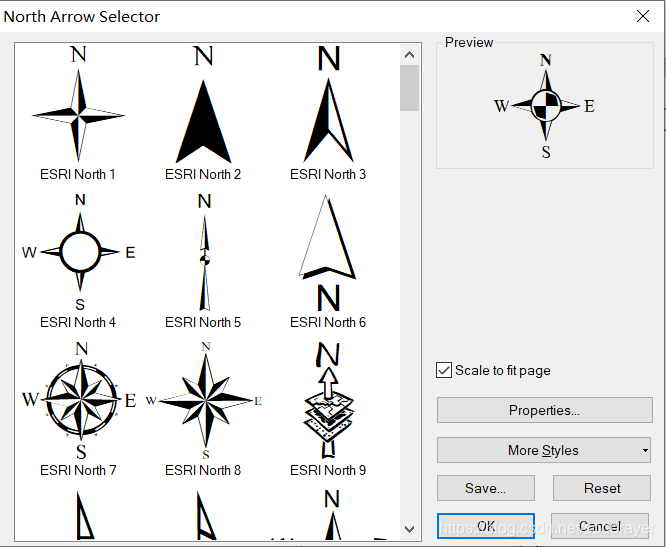Viewport: 666px width, 547px height.
Task: Expand the More Styles dropdown
Action: pyautogui.click(x=544, y=450)
